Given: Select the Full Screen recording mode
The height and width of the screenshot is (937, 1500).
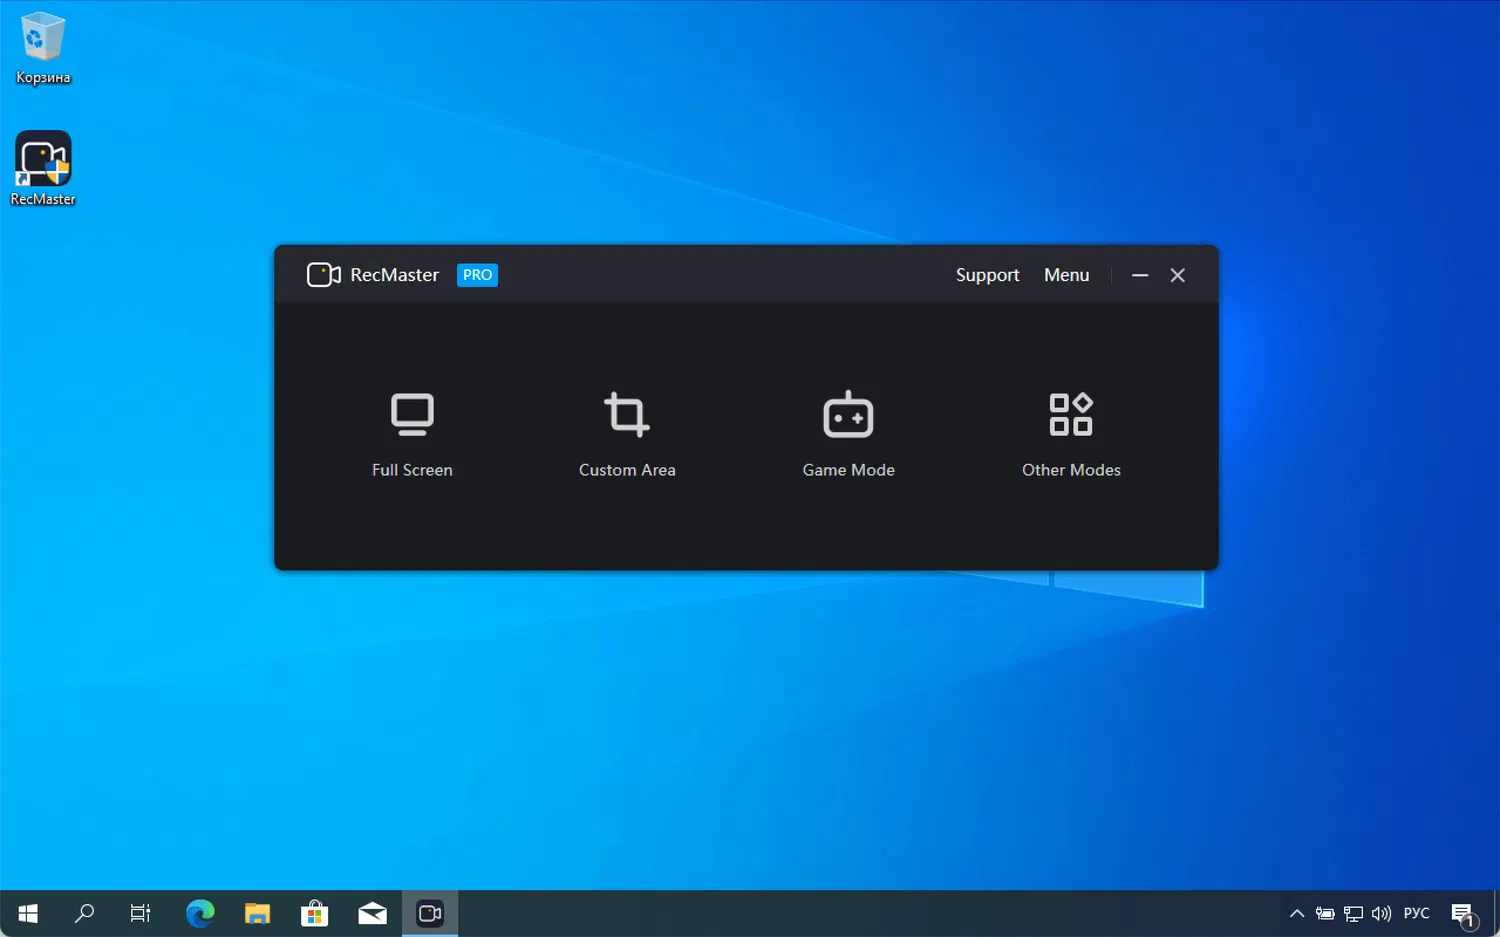Looking at the screenshot, I should [x=412, y=435].
